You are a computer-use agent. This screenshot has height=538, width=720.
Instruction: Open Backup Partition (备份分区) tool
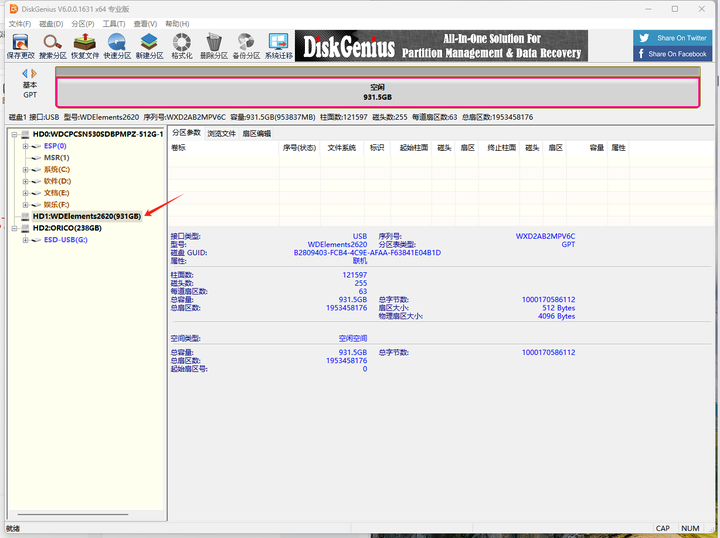[x=246, y=46]
